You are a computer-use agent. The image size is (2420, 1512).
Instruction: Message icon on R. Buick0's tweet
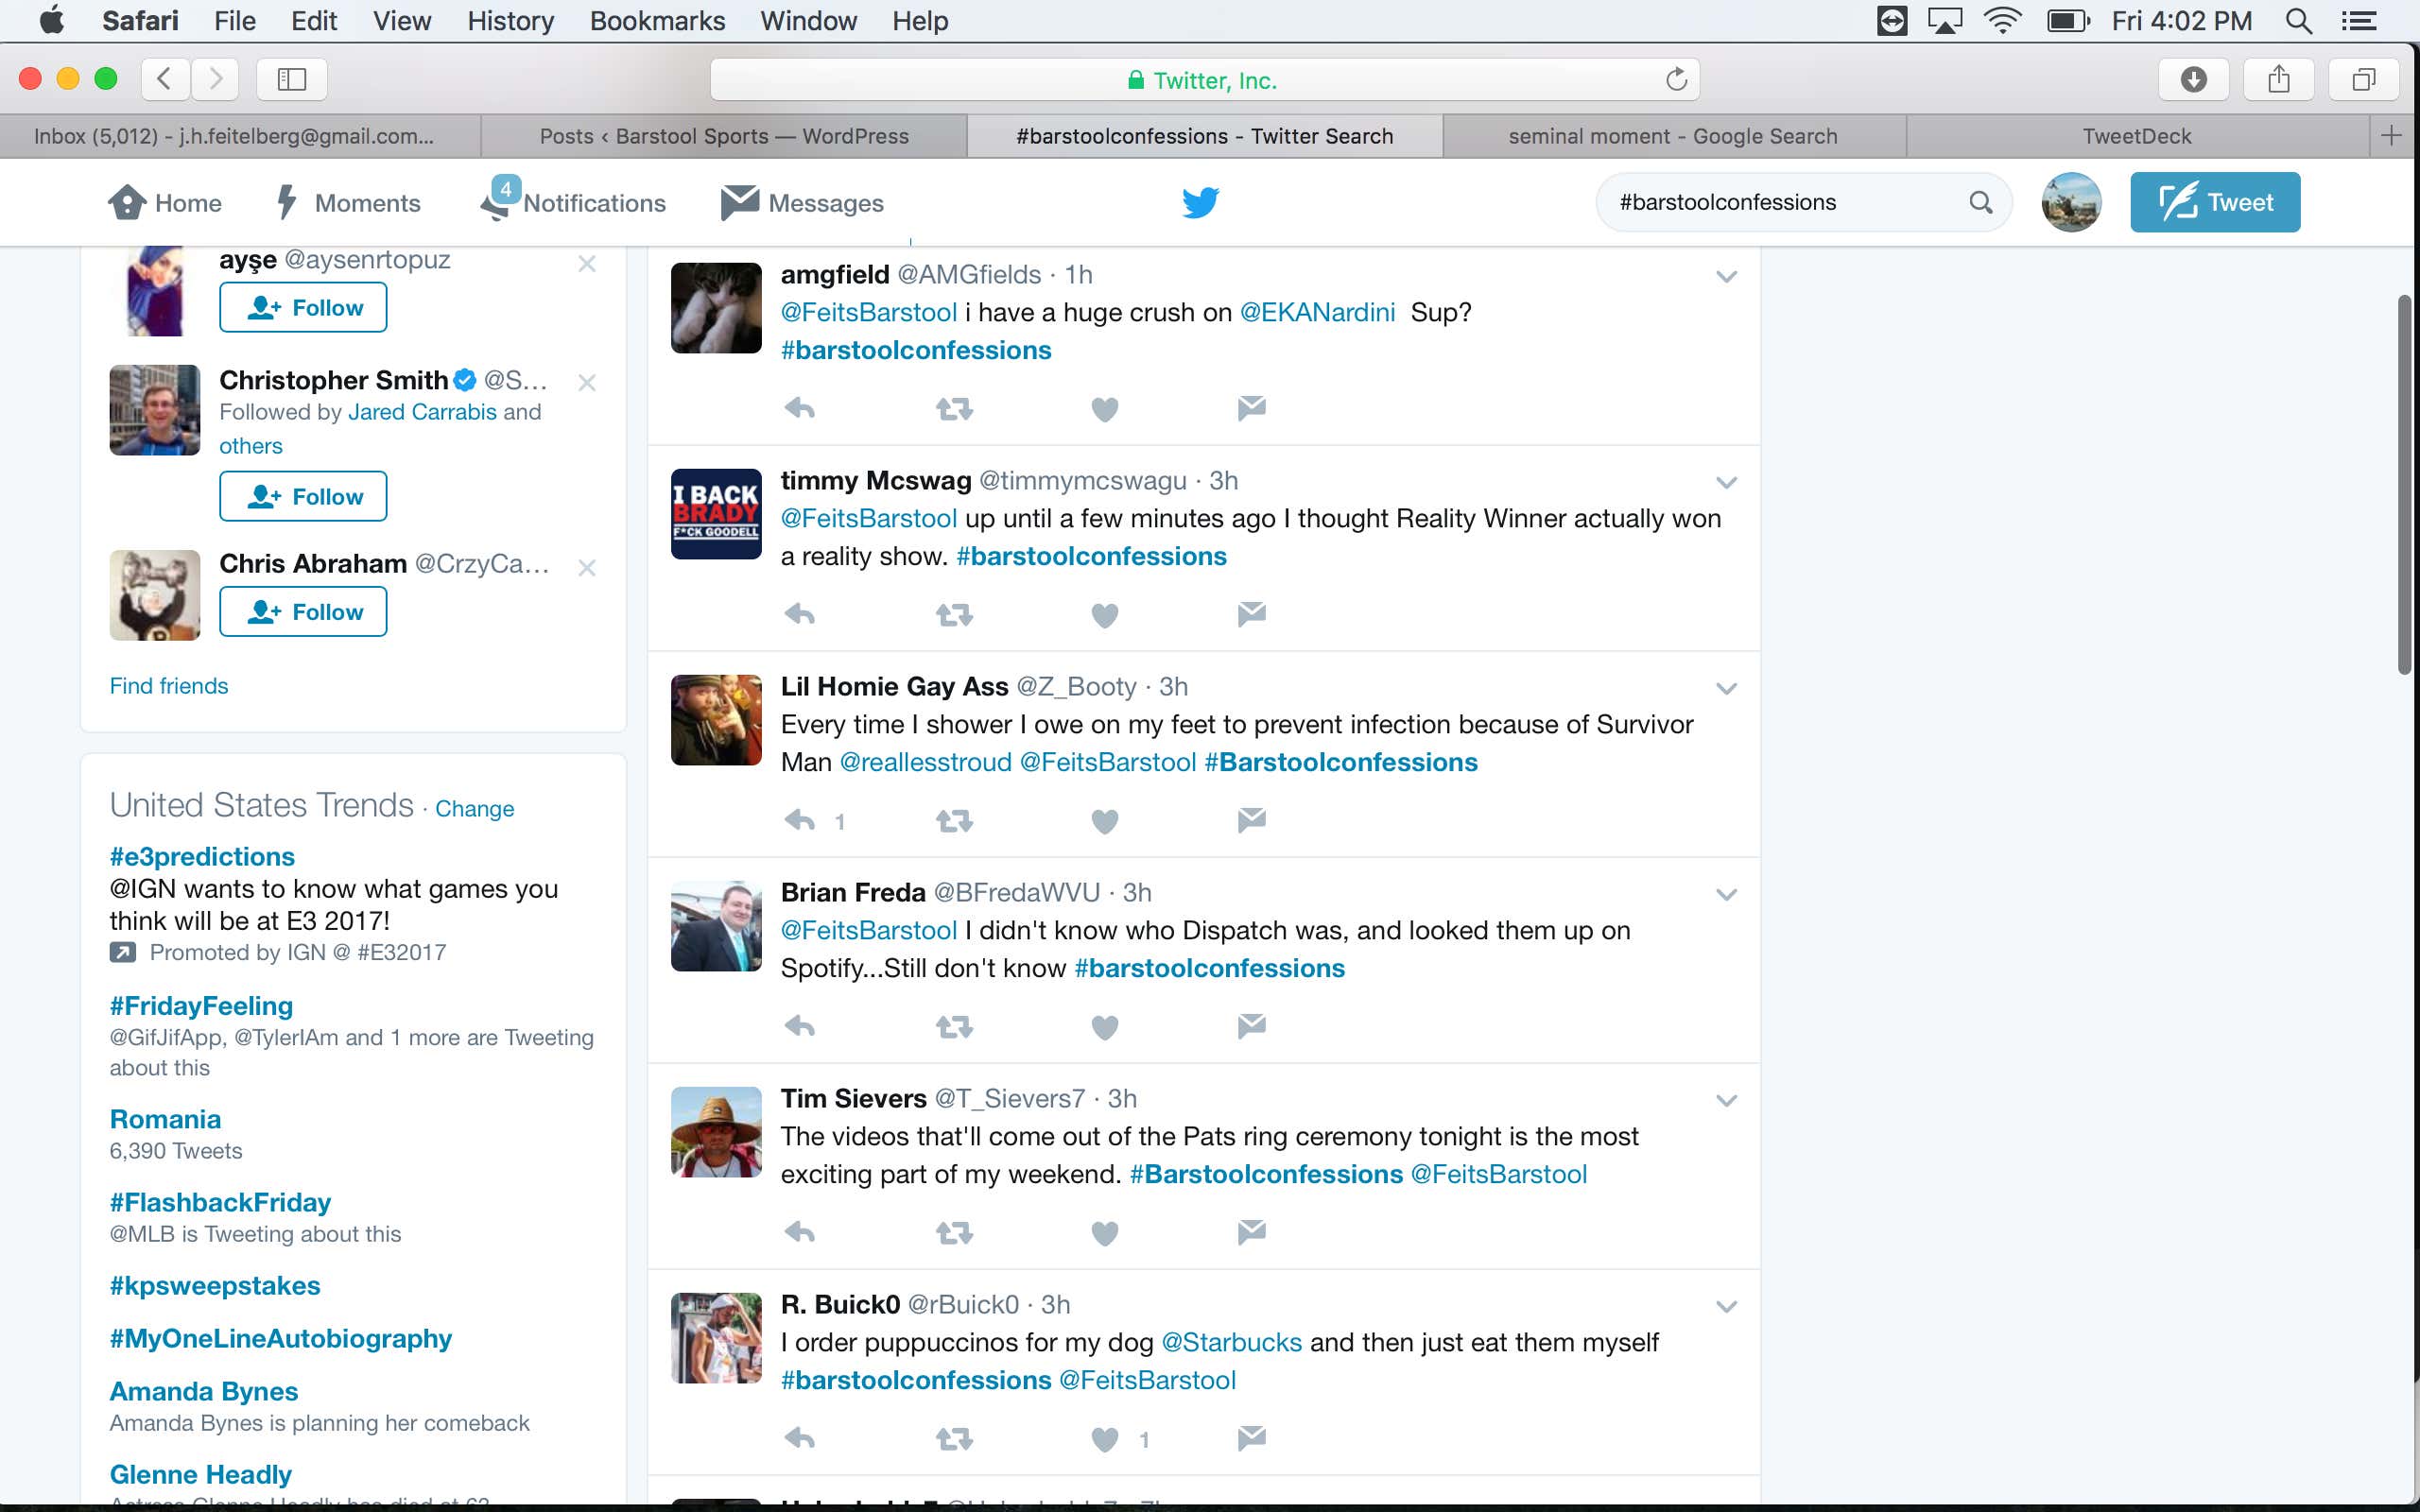[x=1251, y=1437]
